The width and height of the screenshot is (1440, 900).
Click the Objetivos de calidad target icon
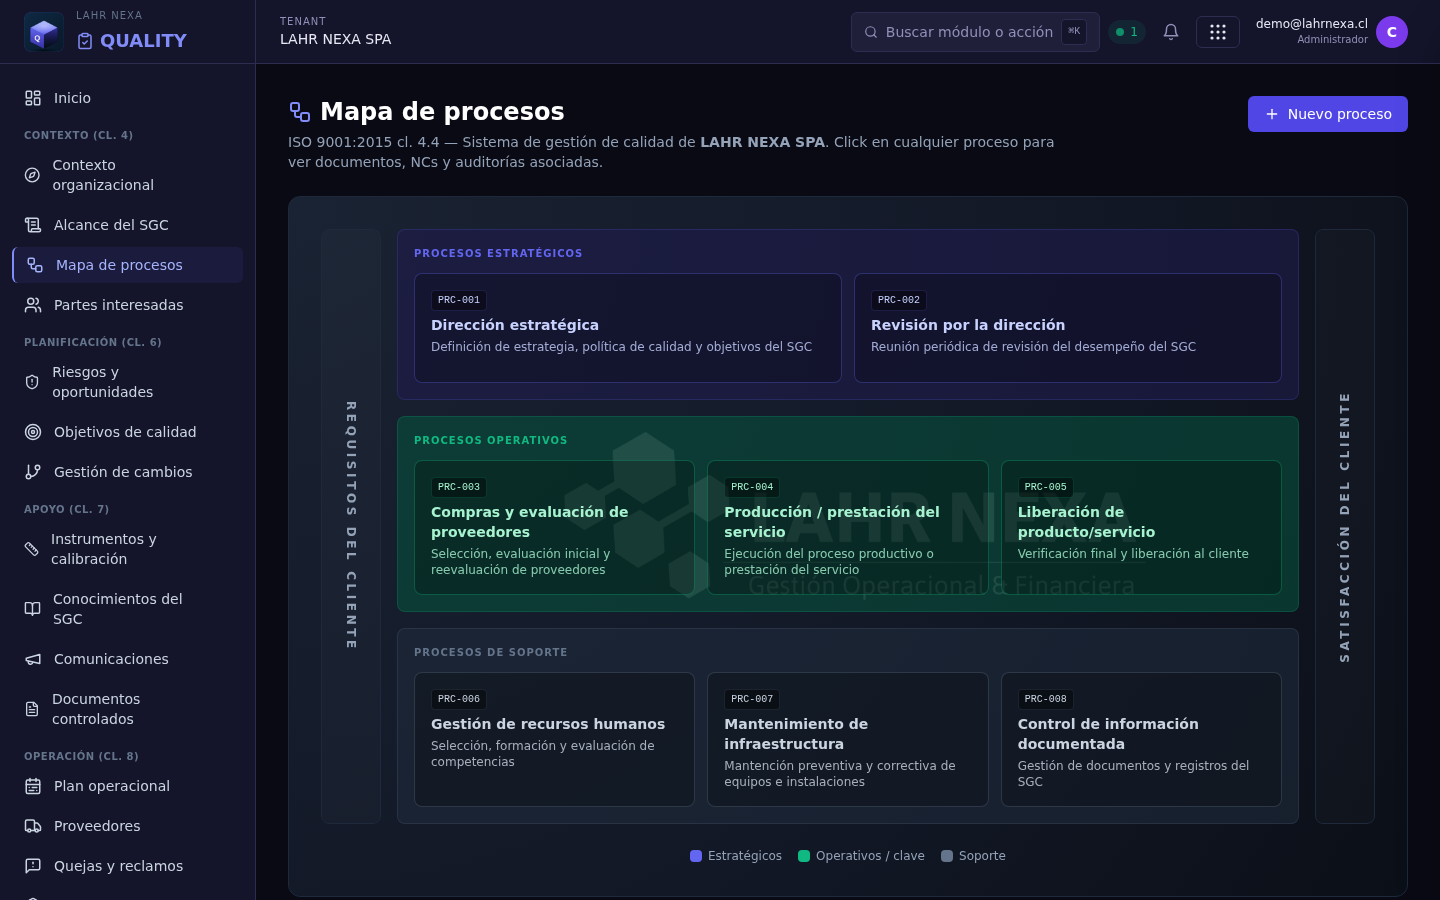click(33, 432)
